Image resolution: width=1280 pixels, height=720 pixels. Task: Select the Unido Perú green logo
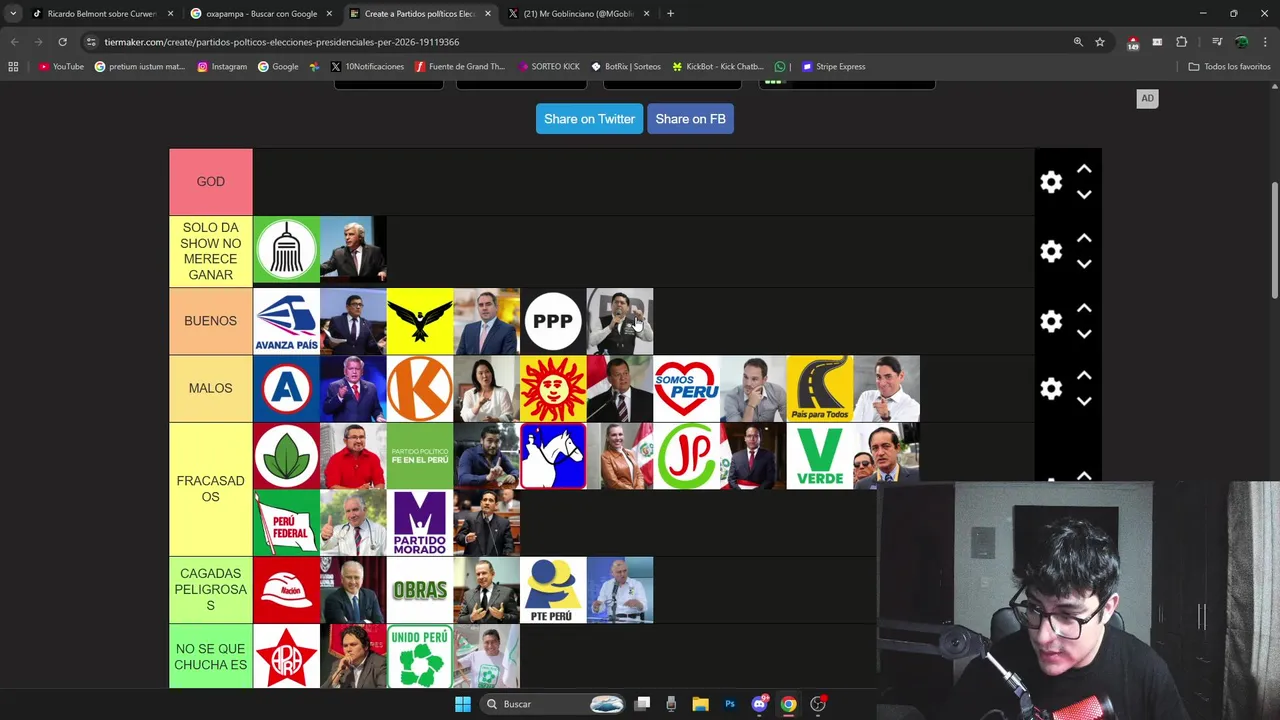420,657
